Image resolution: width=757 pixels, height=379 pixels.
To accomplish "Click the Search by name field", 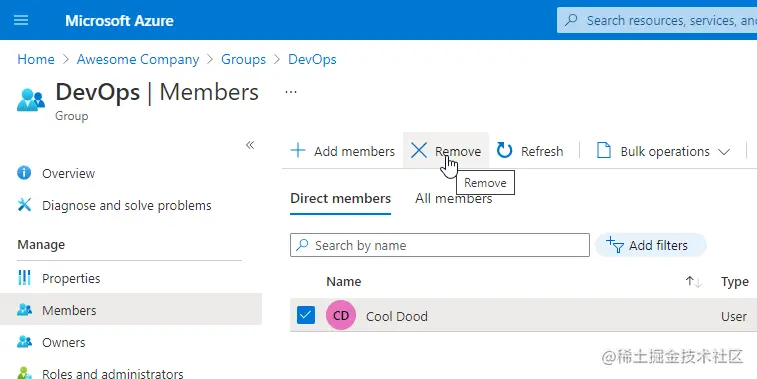I will pos(440,245).
